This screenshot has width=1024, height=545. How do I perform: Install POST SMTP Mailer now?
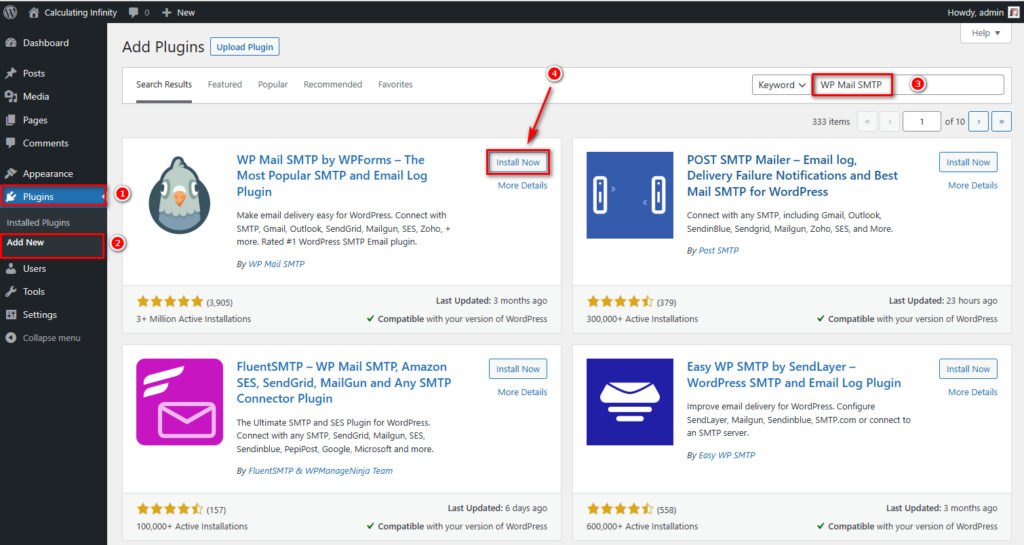(968, 163)
